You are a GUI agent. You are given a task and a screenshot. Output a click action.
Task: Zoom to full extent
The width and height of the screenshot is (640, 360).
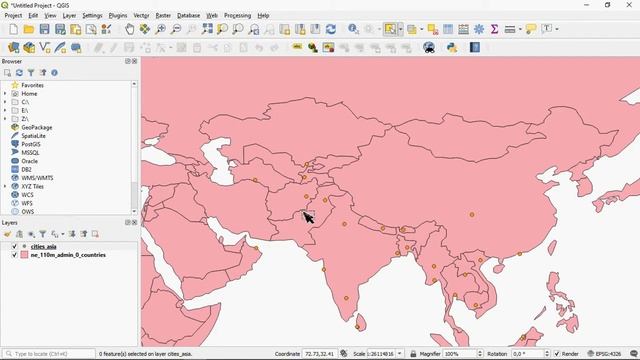[207, 29]
